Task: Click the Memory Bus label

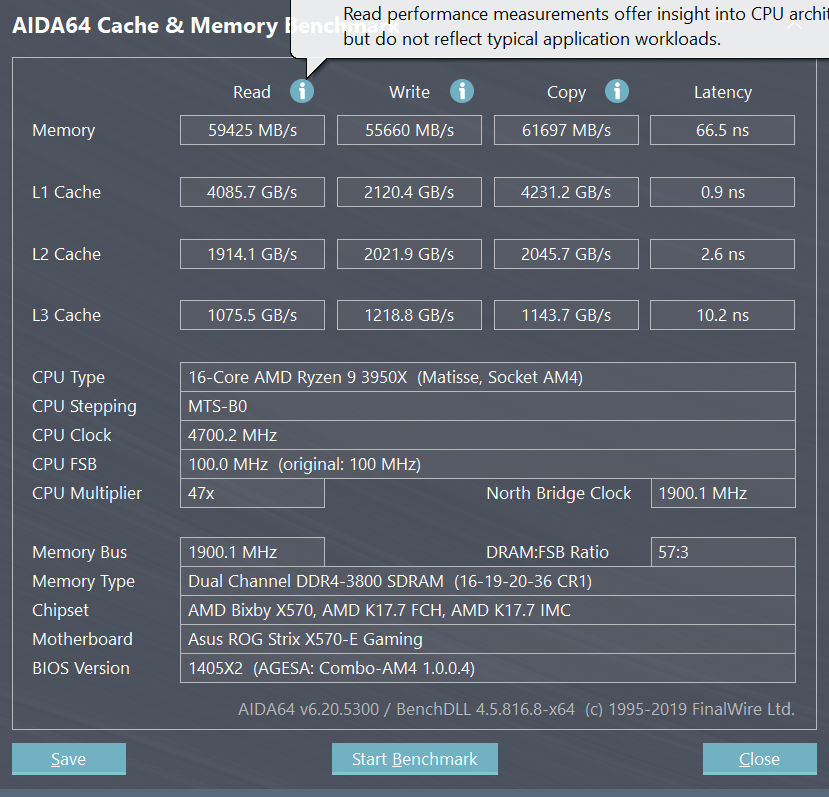Action: (79, 553)
